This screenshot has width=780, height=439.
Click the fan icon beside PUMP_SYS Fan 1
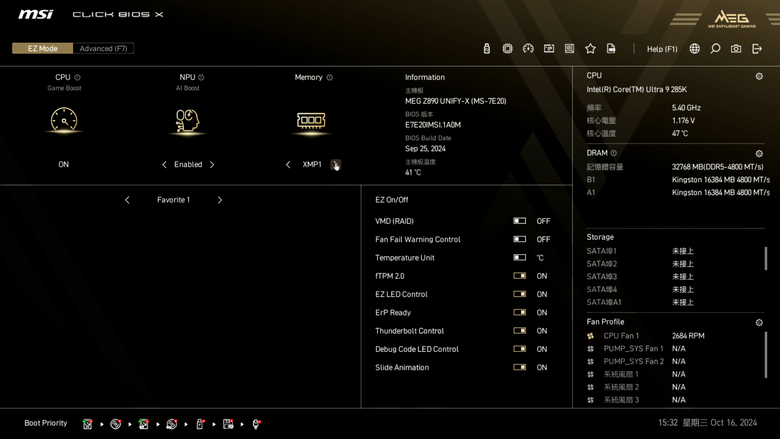[590, 349]
